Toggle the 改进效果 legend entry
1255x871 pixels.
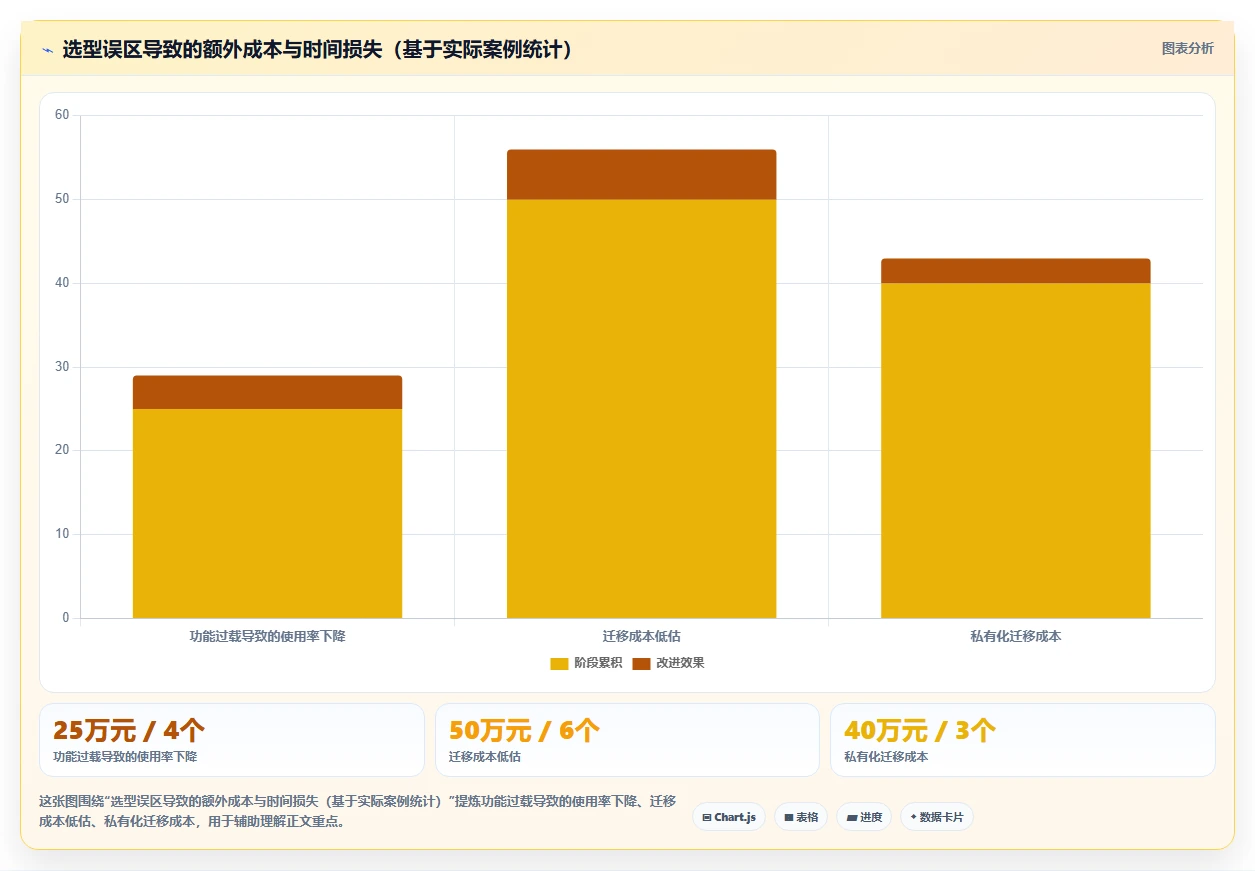668,663
